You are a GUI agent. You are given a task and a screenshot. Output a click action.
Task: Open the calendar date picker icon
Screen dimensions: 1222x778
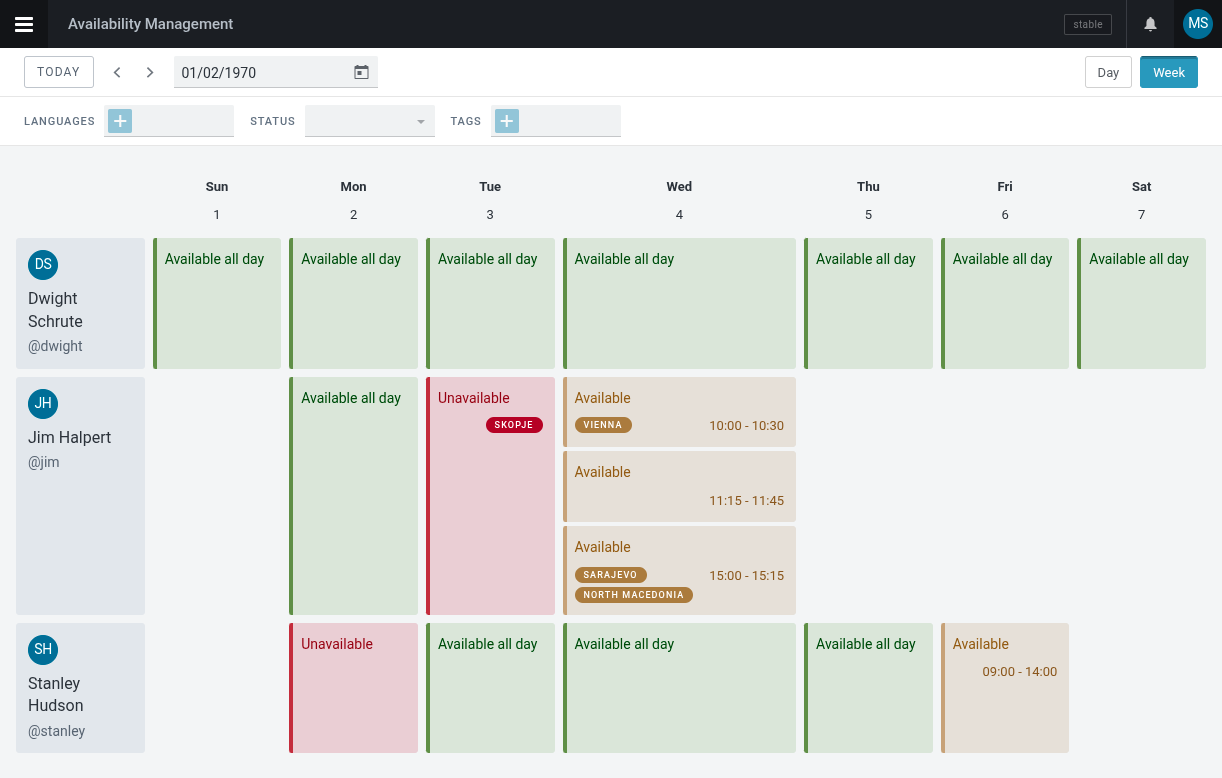click(x=361, y=72)
